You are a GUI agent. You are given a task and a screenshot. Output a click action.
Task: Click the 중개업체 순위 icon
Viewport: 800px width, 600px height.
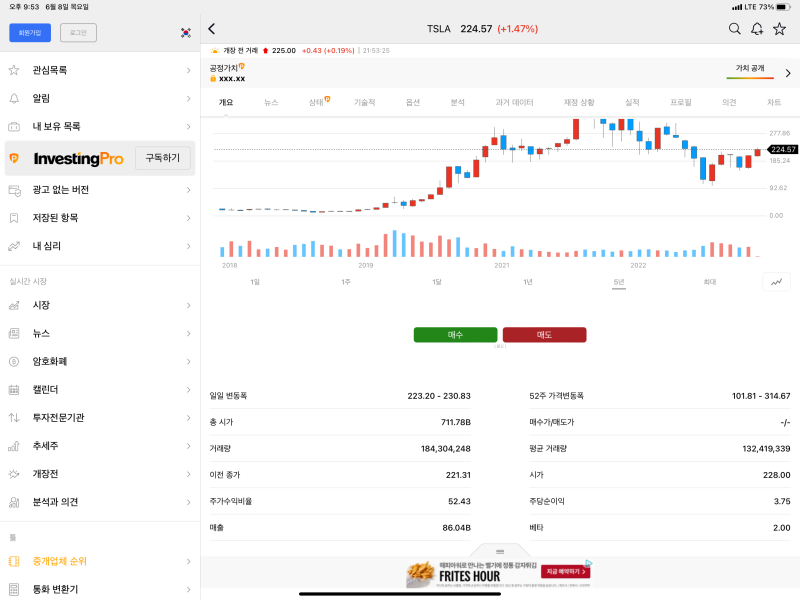[14, 561]
